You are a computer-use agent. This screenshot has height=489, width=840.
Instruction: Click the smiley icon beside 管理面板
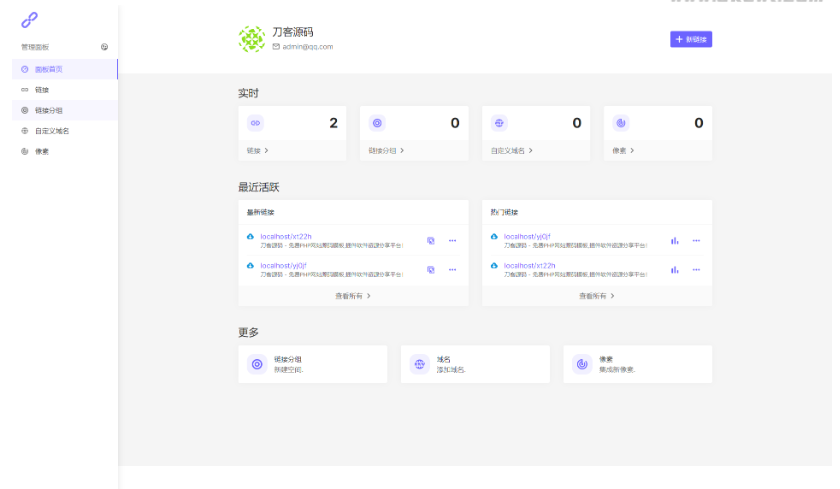pyautogui.click(x=104, y=47)
